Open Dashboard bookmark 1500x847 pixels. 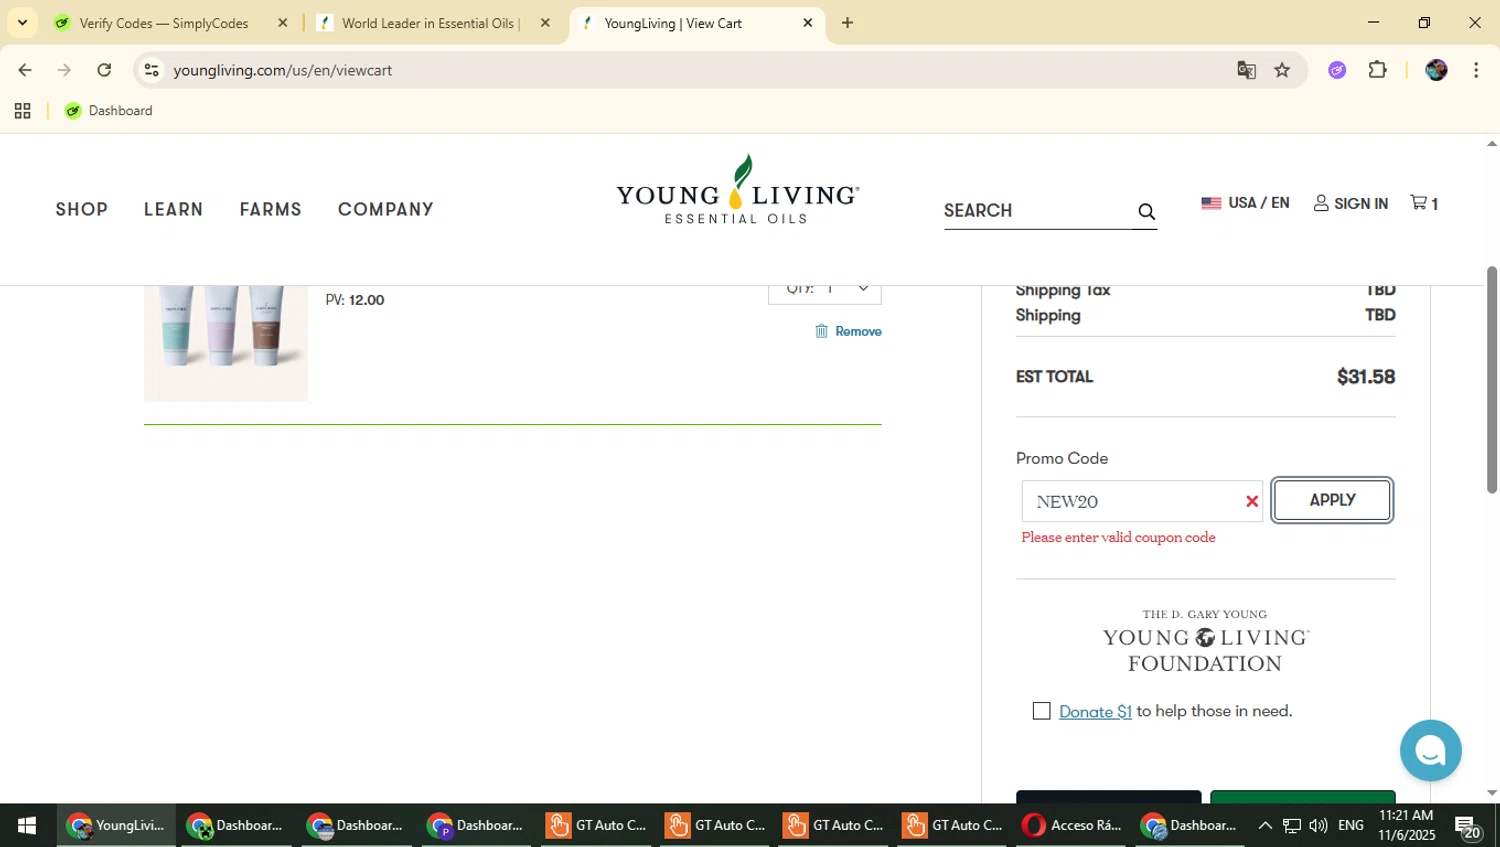click(109, 111)
